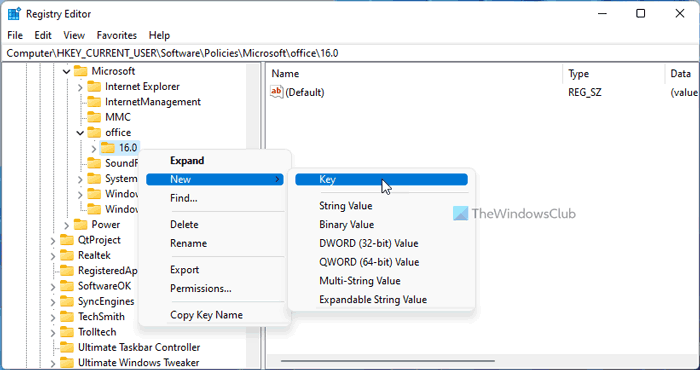This screenshot has width=700, height=370.
Task: Open the Edit menu
Action: (43, 35)
